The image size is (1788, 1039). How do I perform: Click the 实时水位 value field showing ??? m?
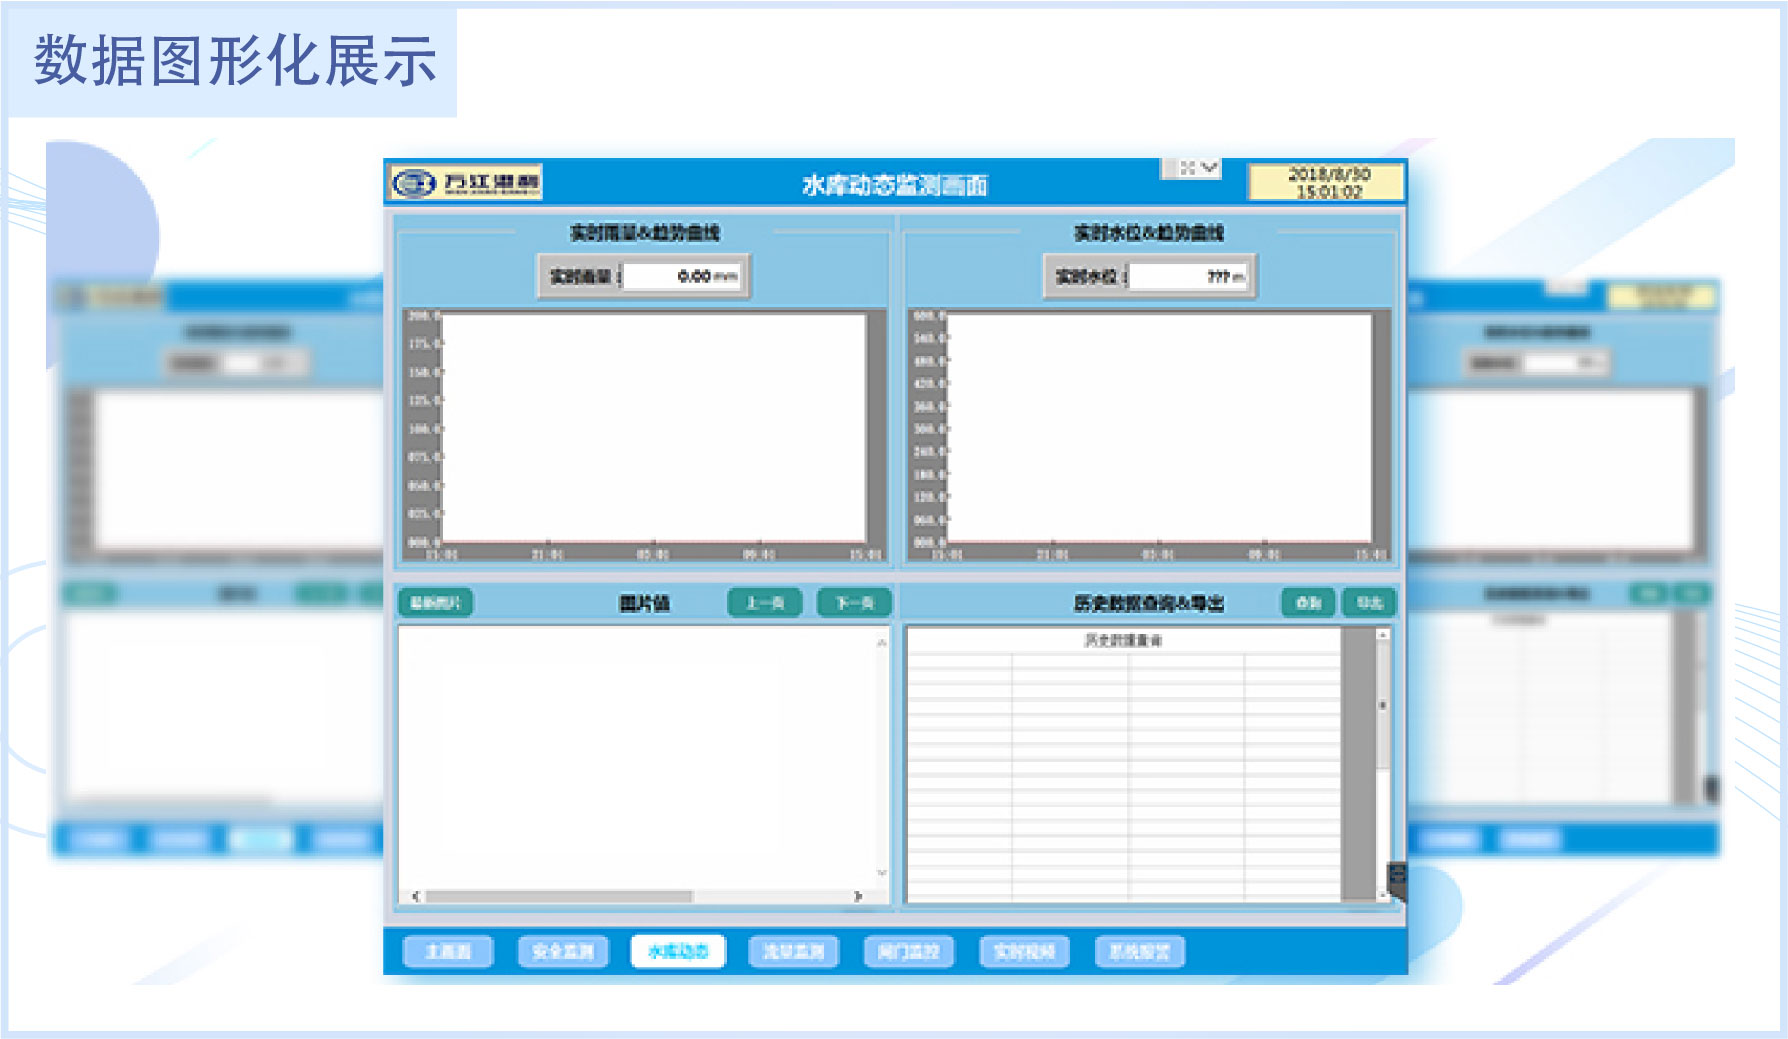coord(1189,276)
